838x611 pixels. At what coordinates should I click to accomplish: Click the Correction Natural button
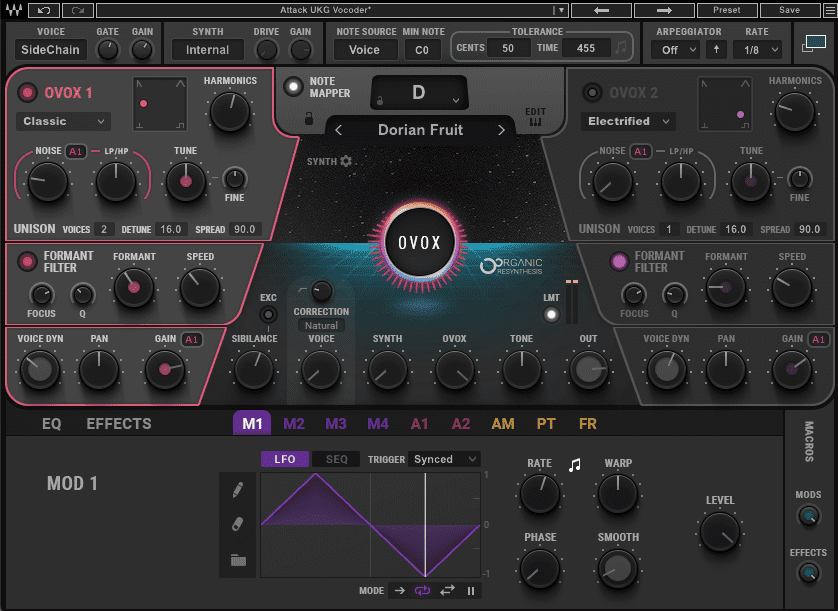coord(321,325)
